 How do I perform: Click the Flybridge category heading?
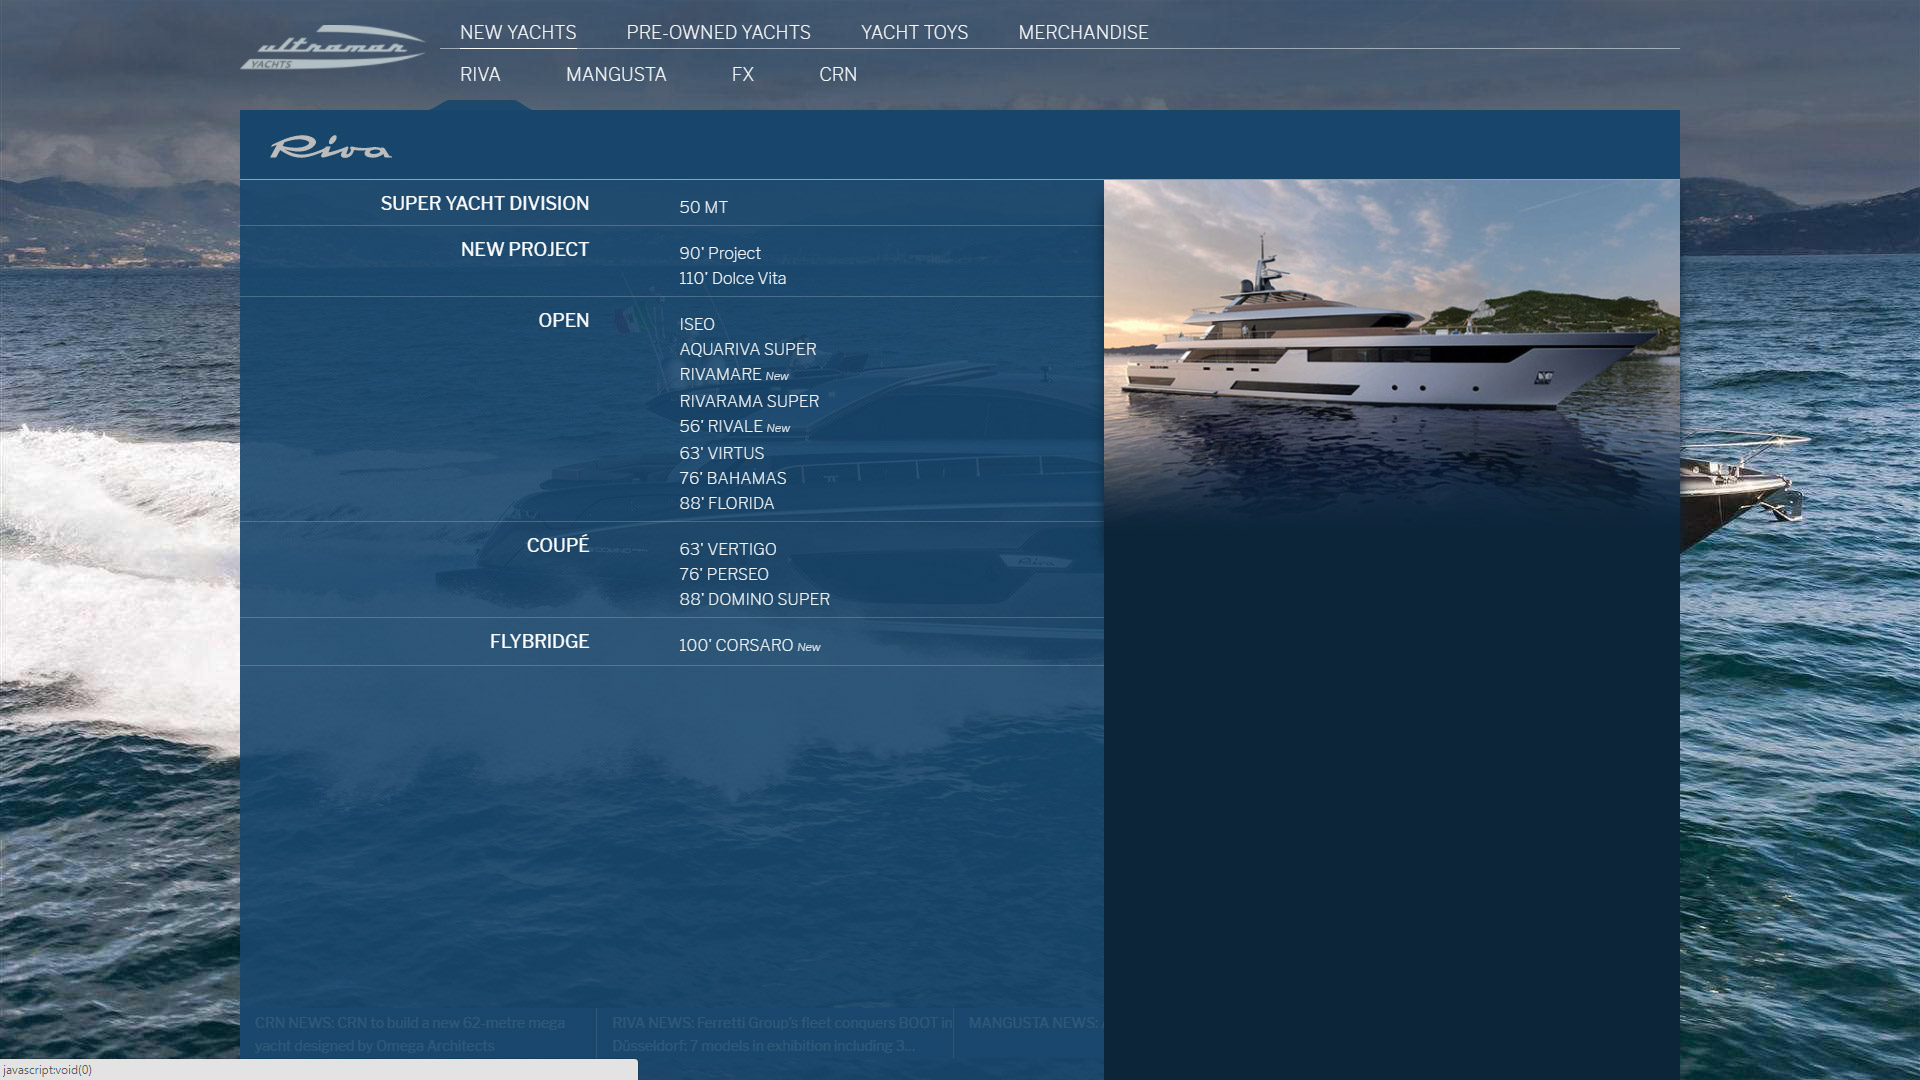coord(539,641)
